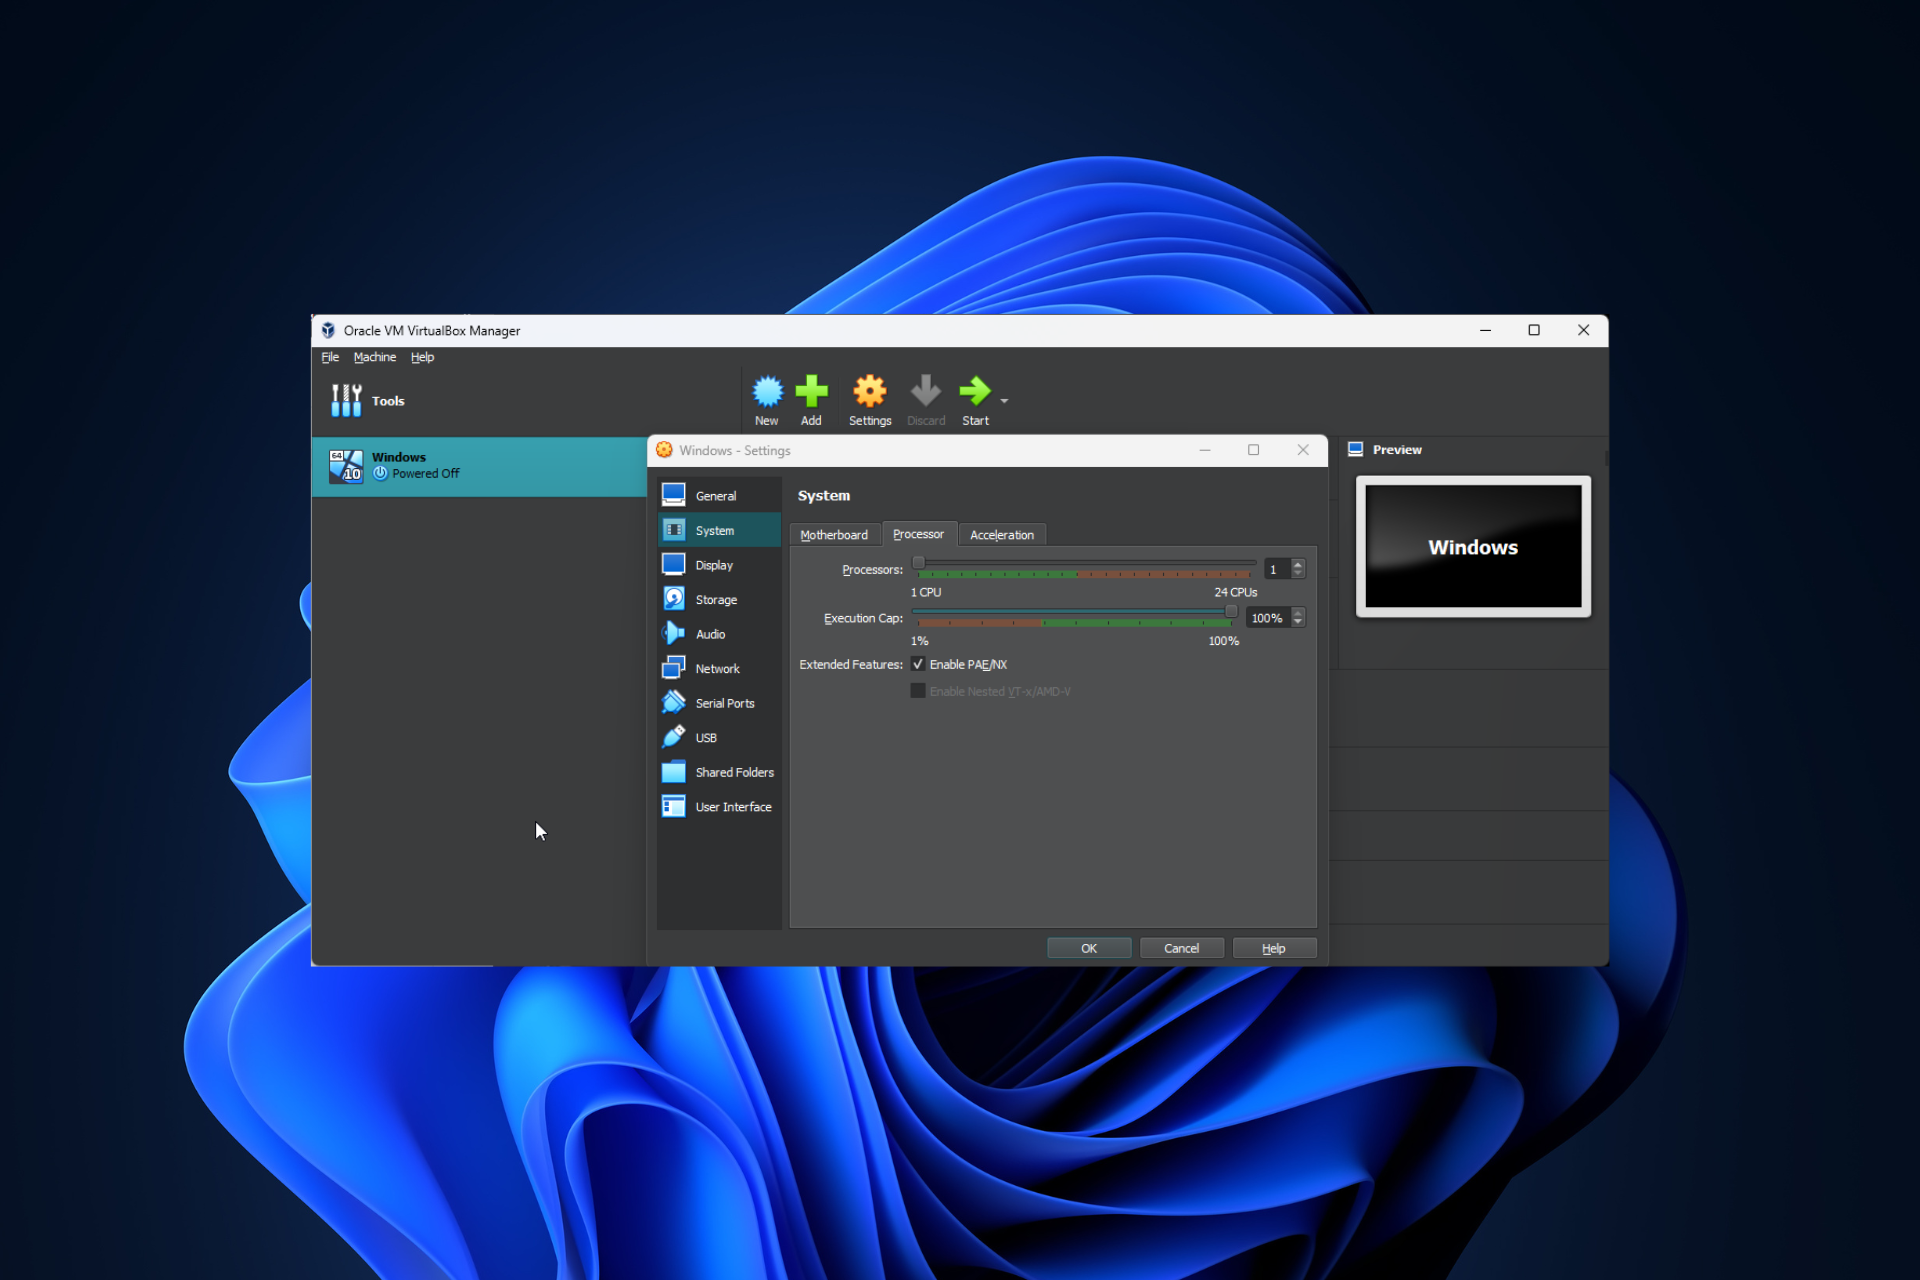Switch to the Acceleration tab

pos(1002,535)
